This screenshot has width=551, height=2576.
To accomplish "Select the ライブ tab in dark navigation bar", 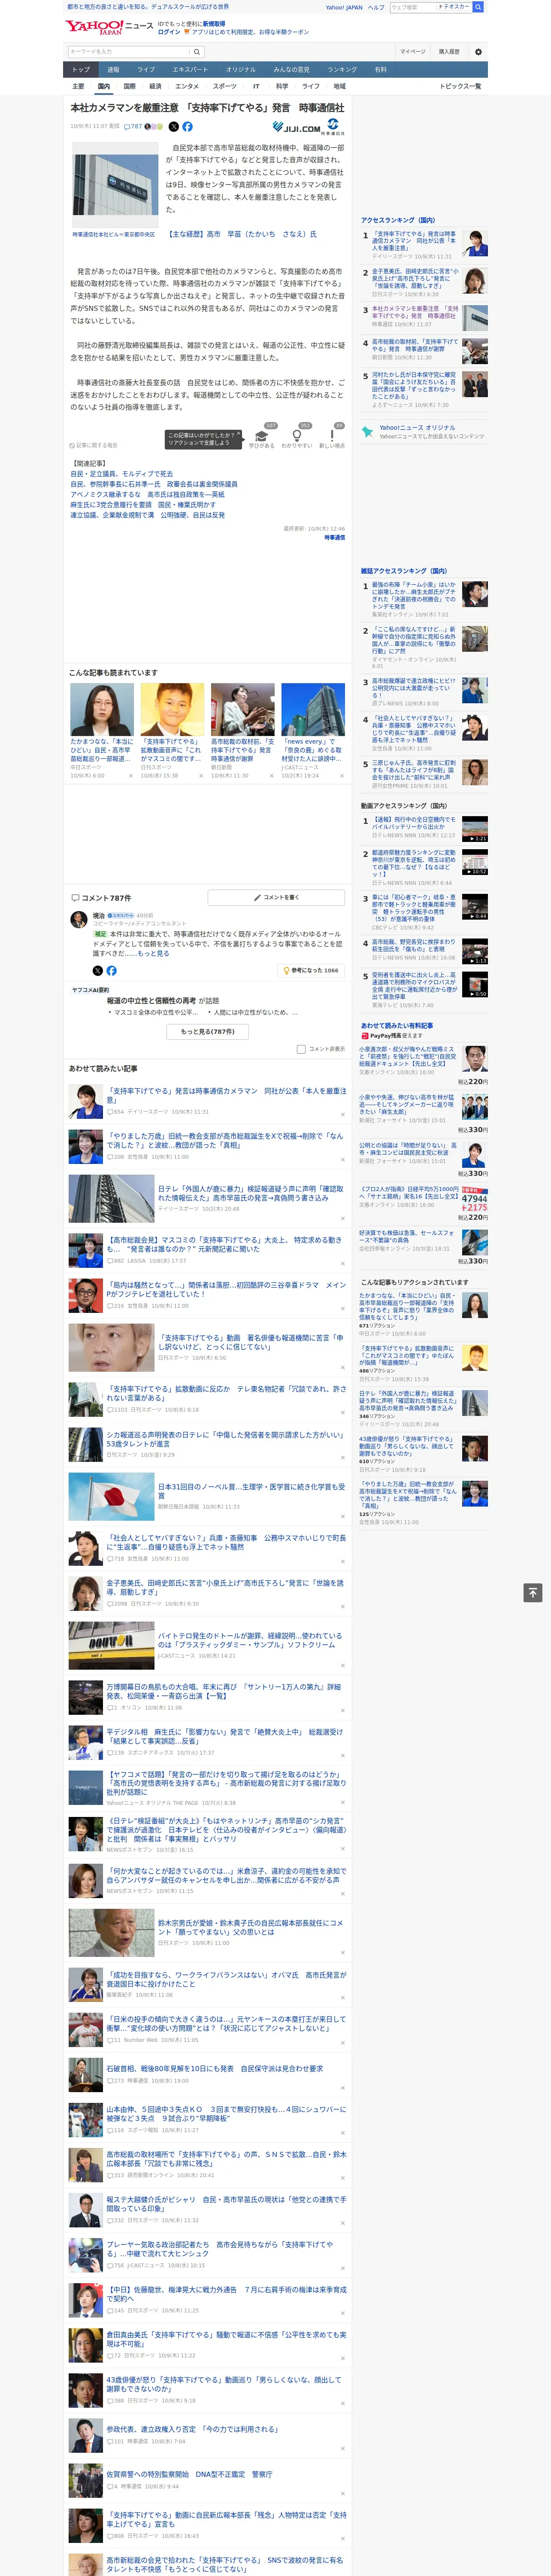I will [146, 70].
